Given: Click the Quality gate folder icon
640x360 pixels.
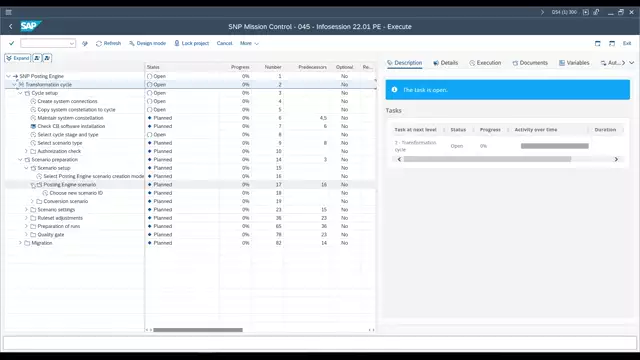Looking at the screenshot, I should 33,235.
